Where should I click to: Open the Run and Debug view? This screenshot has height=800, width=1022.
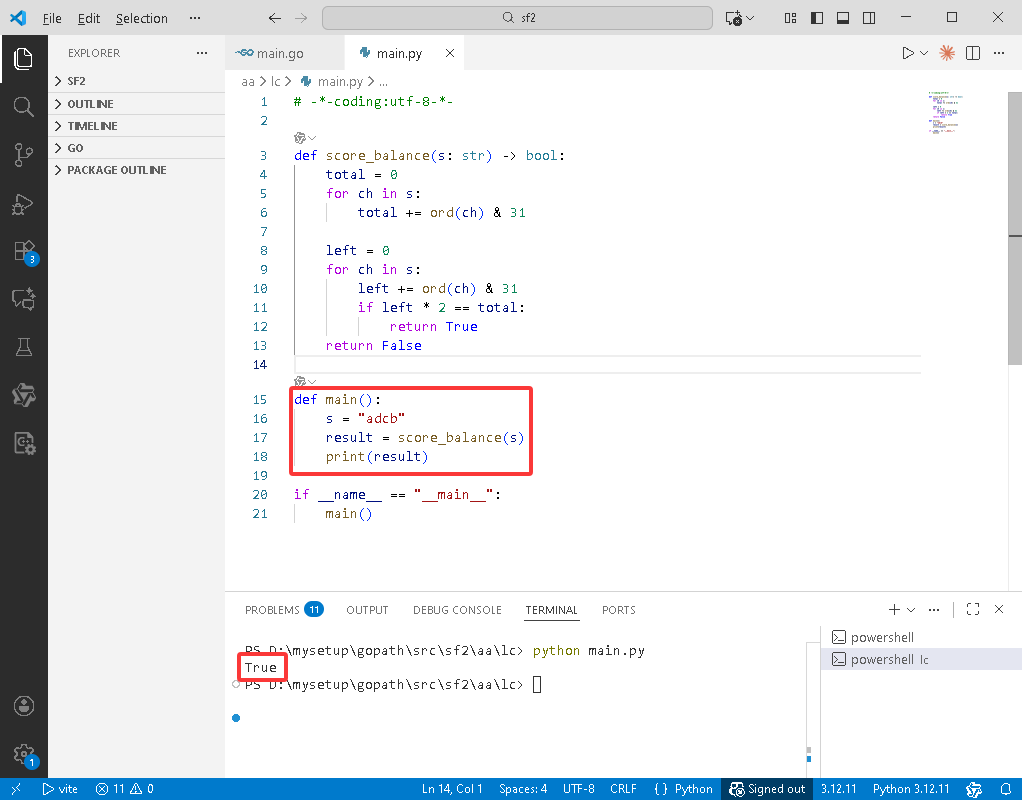(23, 204)
